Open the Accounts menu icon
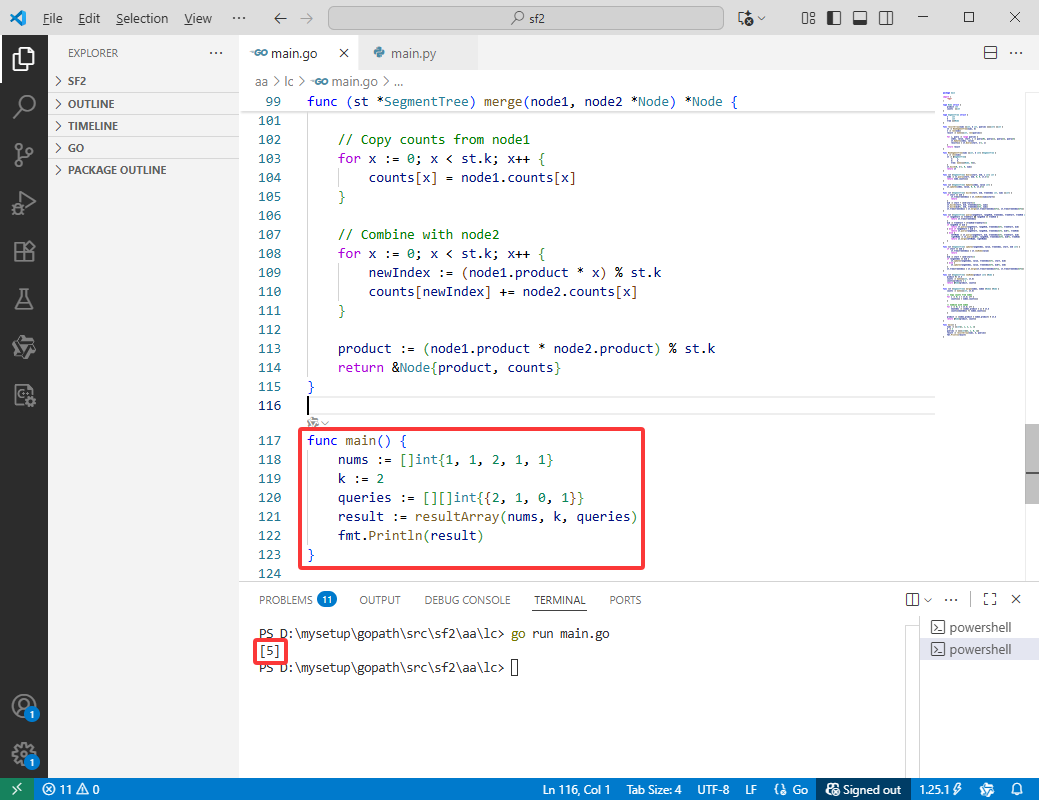This screenshot has height=800, width=1039. pos(24,707)
